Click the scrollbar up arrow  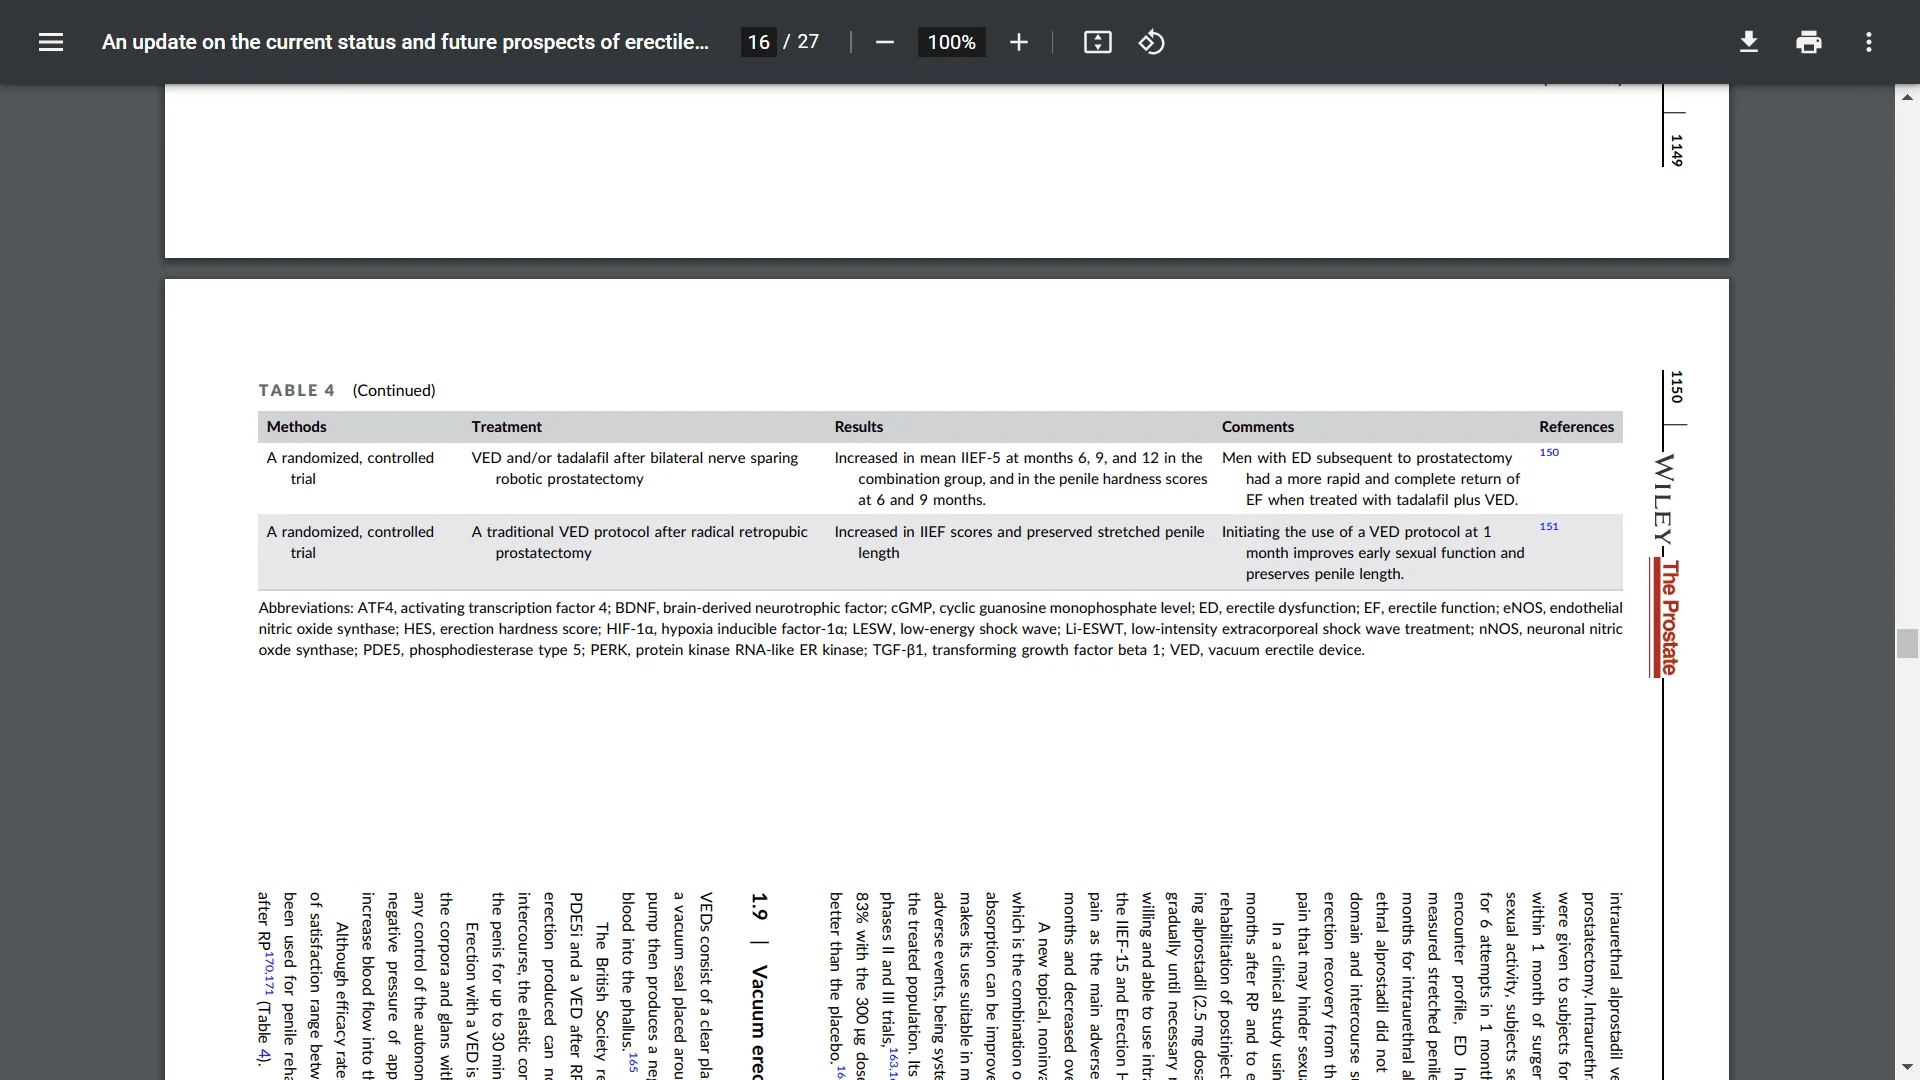coord(1907,97)
